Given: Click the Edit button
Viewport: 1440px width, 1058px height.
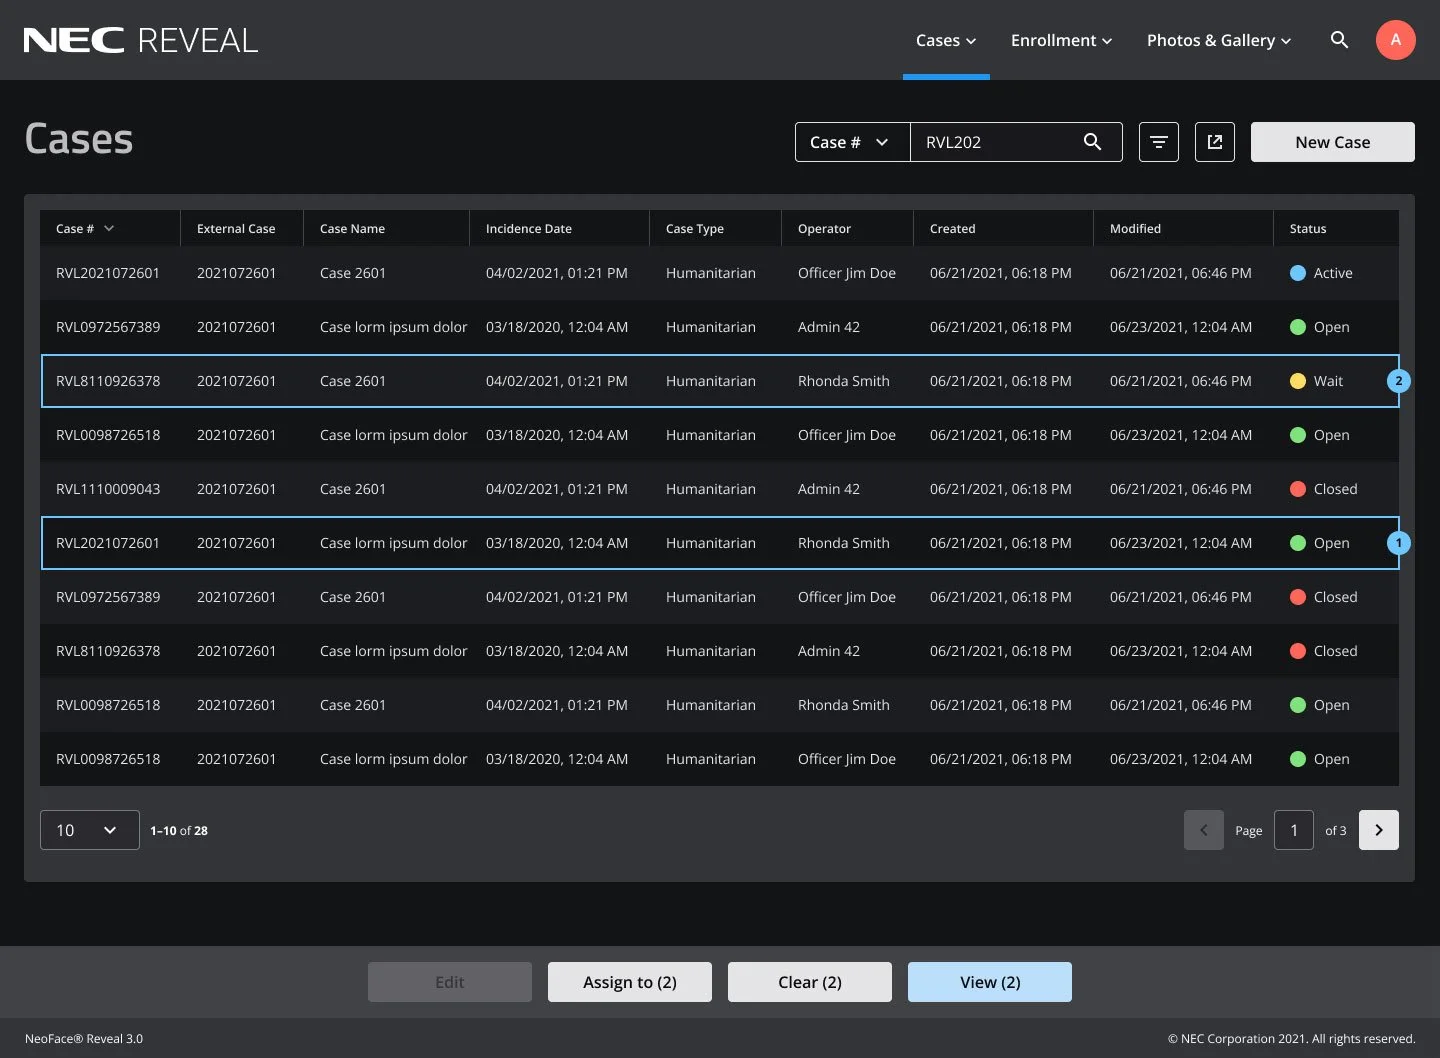Looking at the screenshot, I should (x=450, y=982).
